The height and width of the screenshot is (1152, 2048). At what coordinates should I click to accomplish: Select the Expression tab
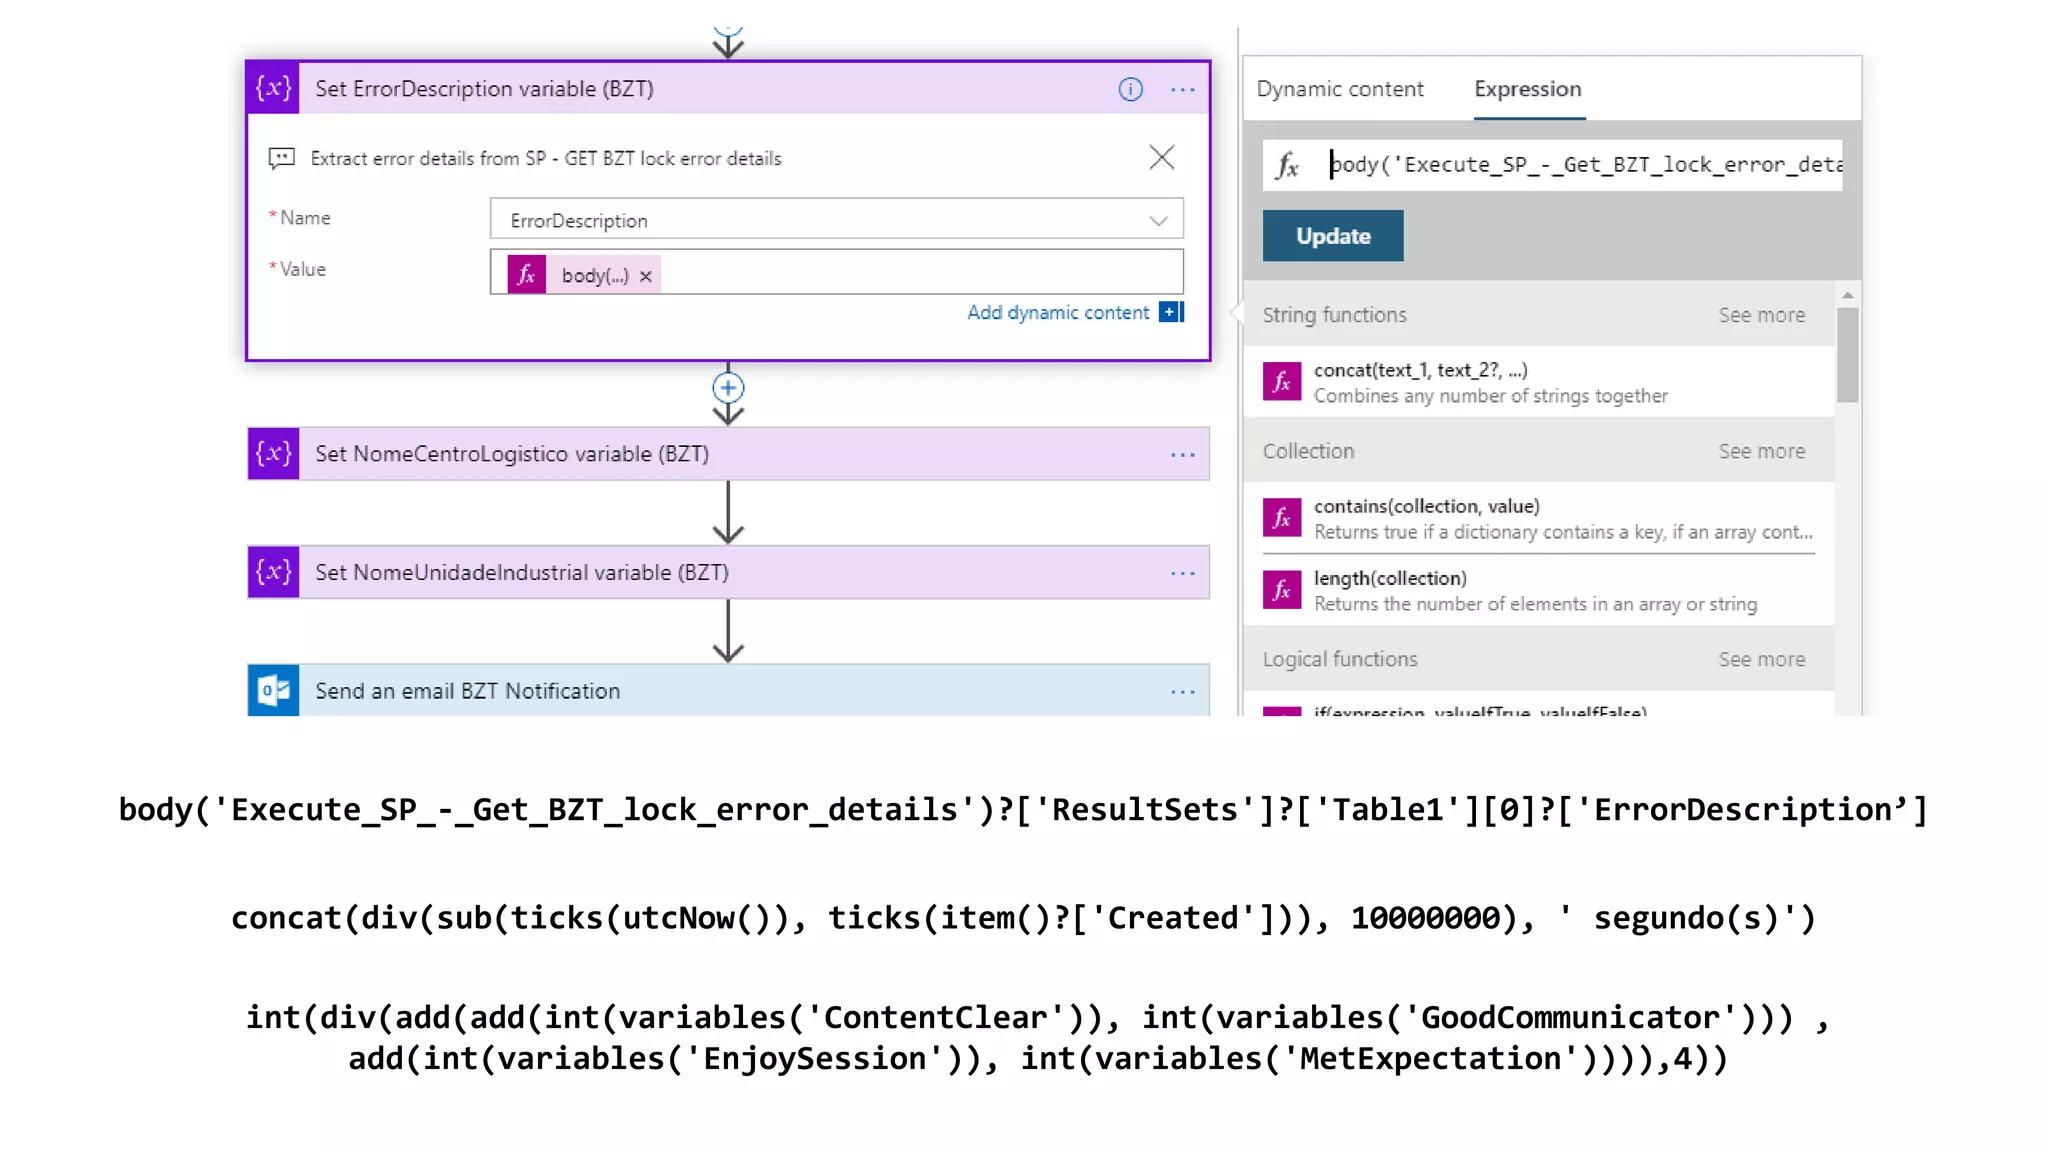coord(1527,89)
